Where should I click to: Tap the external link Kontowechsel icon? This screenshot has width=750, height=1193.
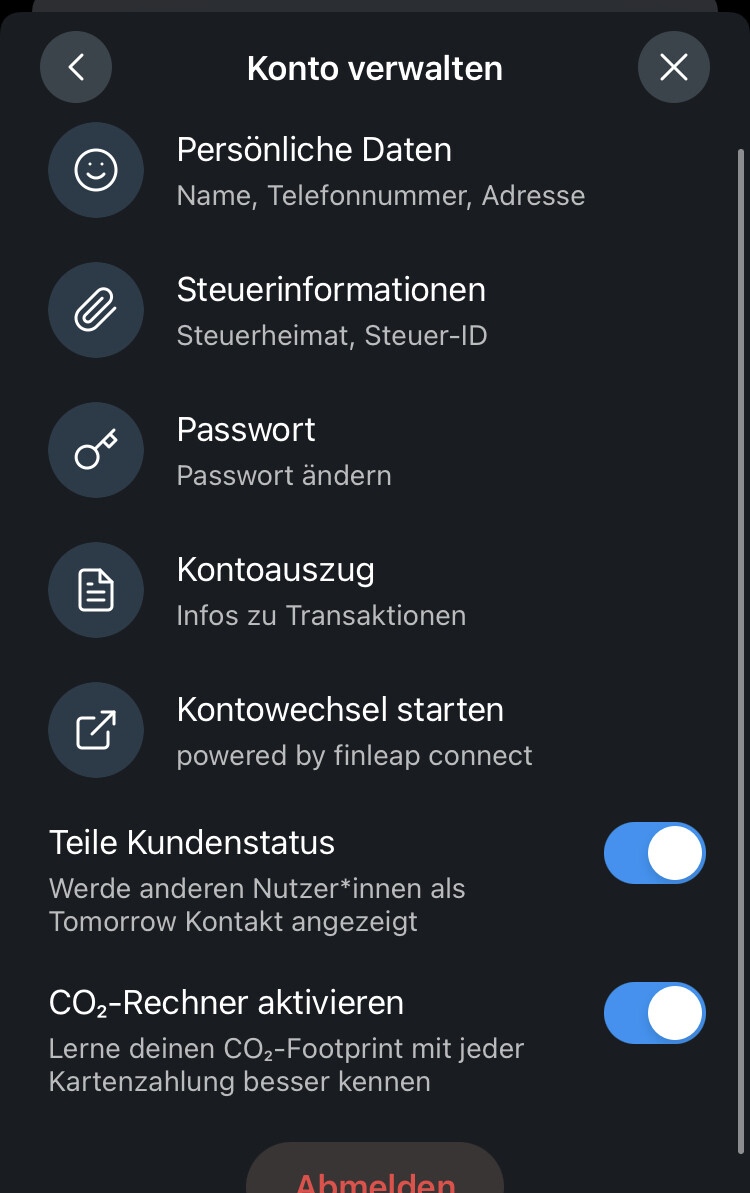coord(96,730)
